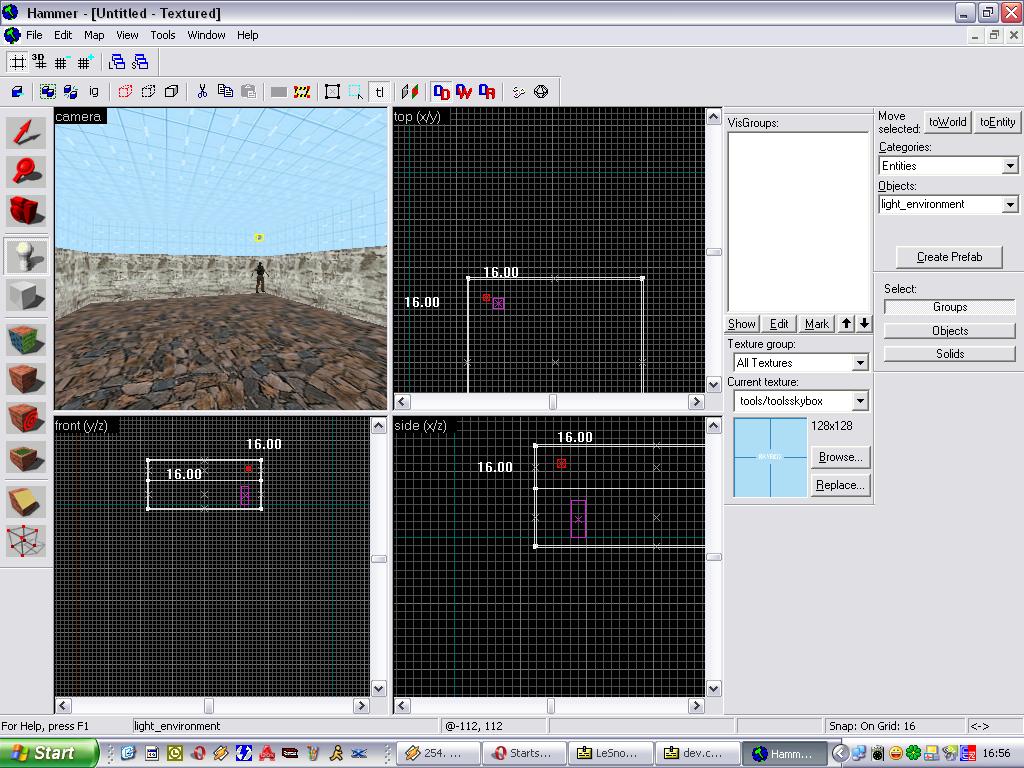Toggle detail brushes display 'D'
The image size is (1024, 768).
(x=441, y=91)
